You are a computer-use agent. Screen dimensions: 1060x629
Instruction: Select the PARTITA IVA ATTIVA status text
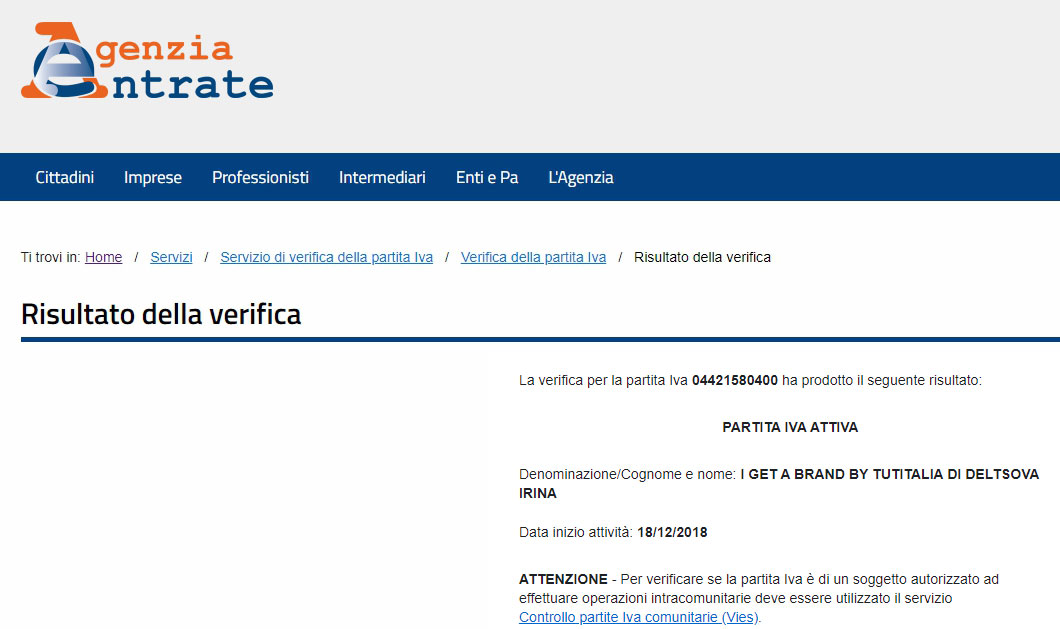point(791,427)
